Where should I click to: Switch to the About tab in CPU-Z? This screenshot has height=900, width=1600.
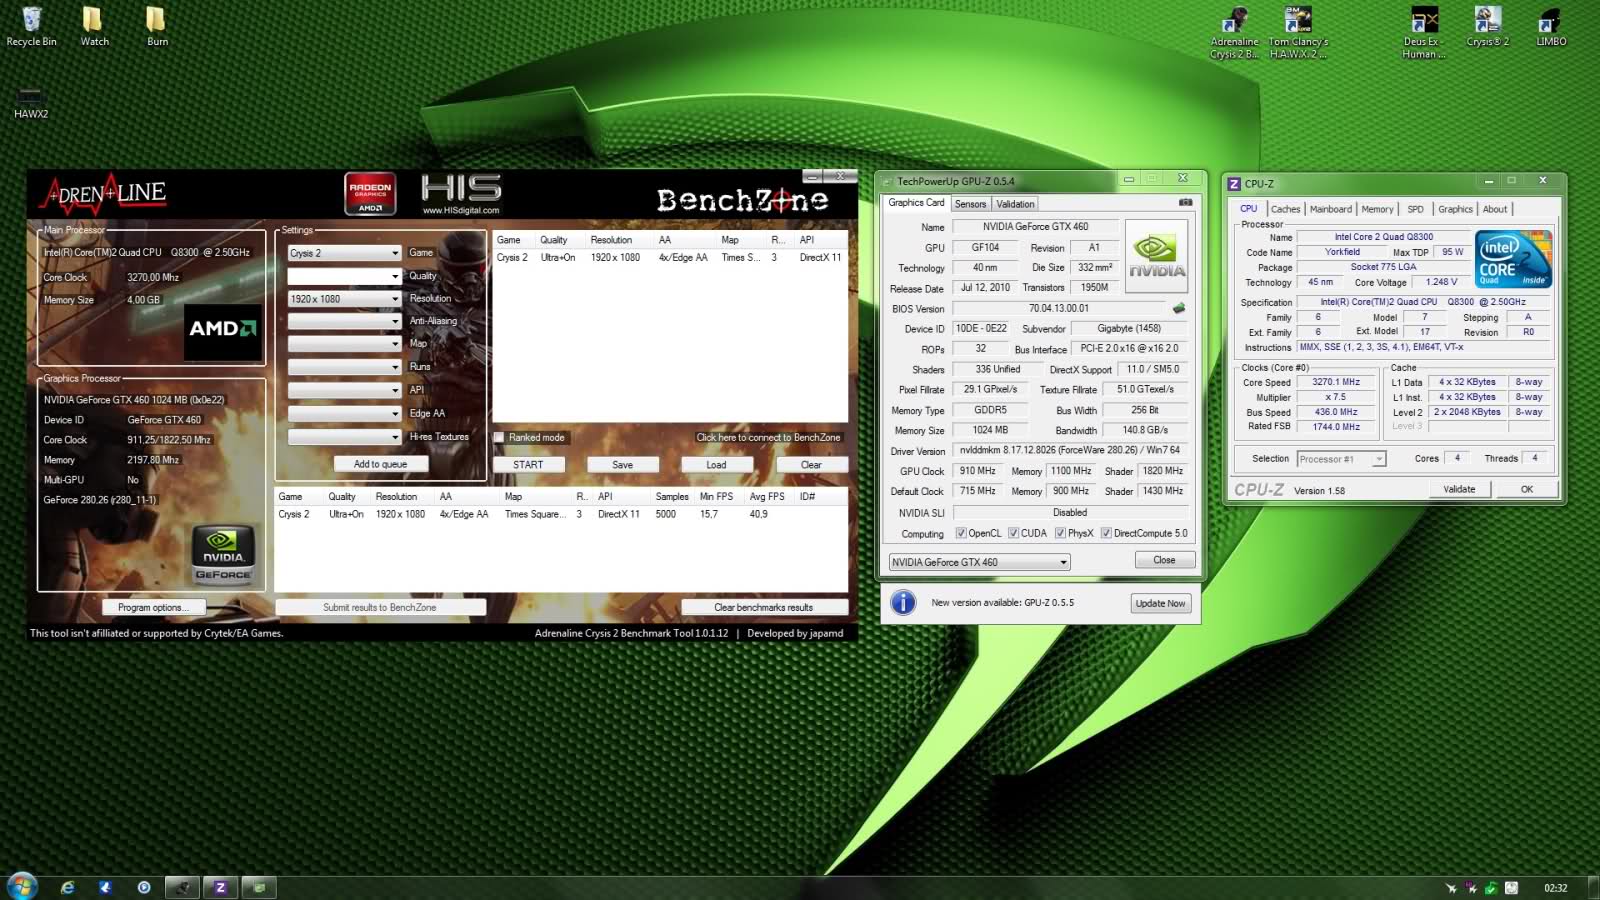pyautogui.click(x=1495, y=209)
